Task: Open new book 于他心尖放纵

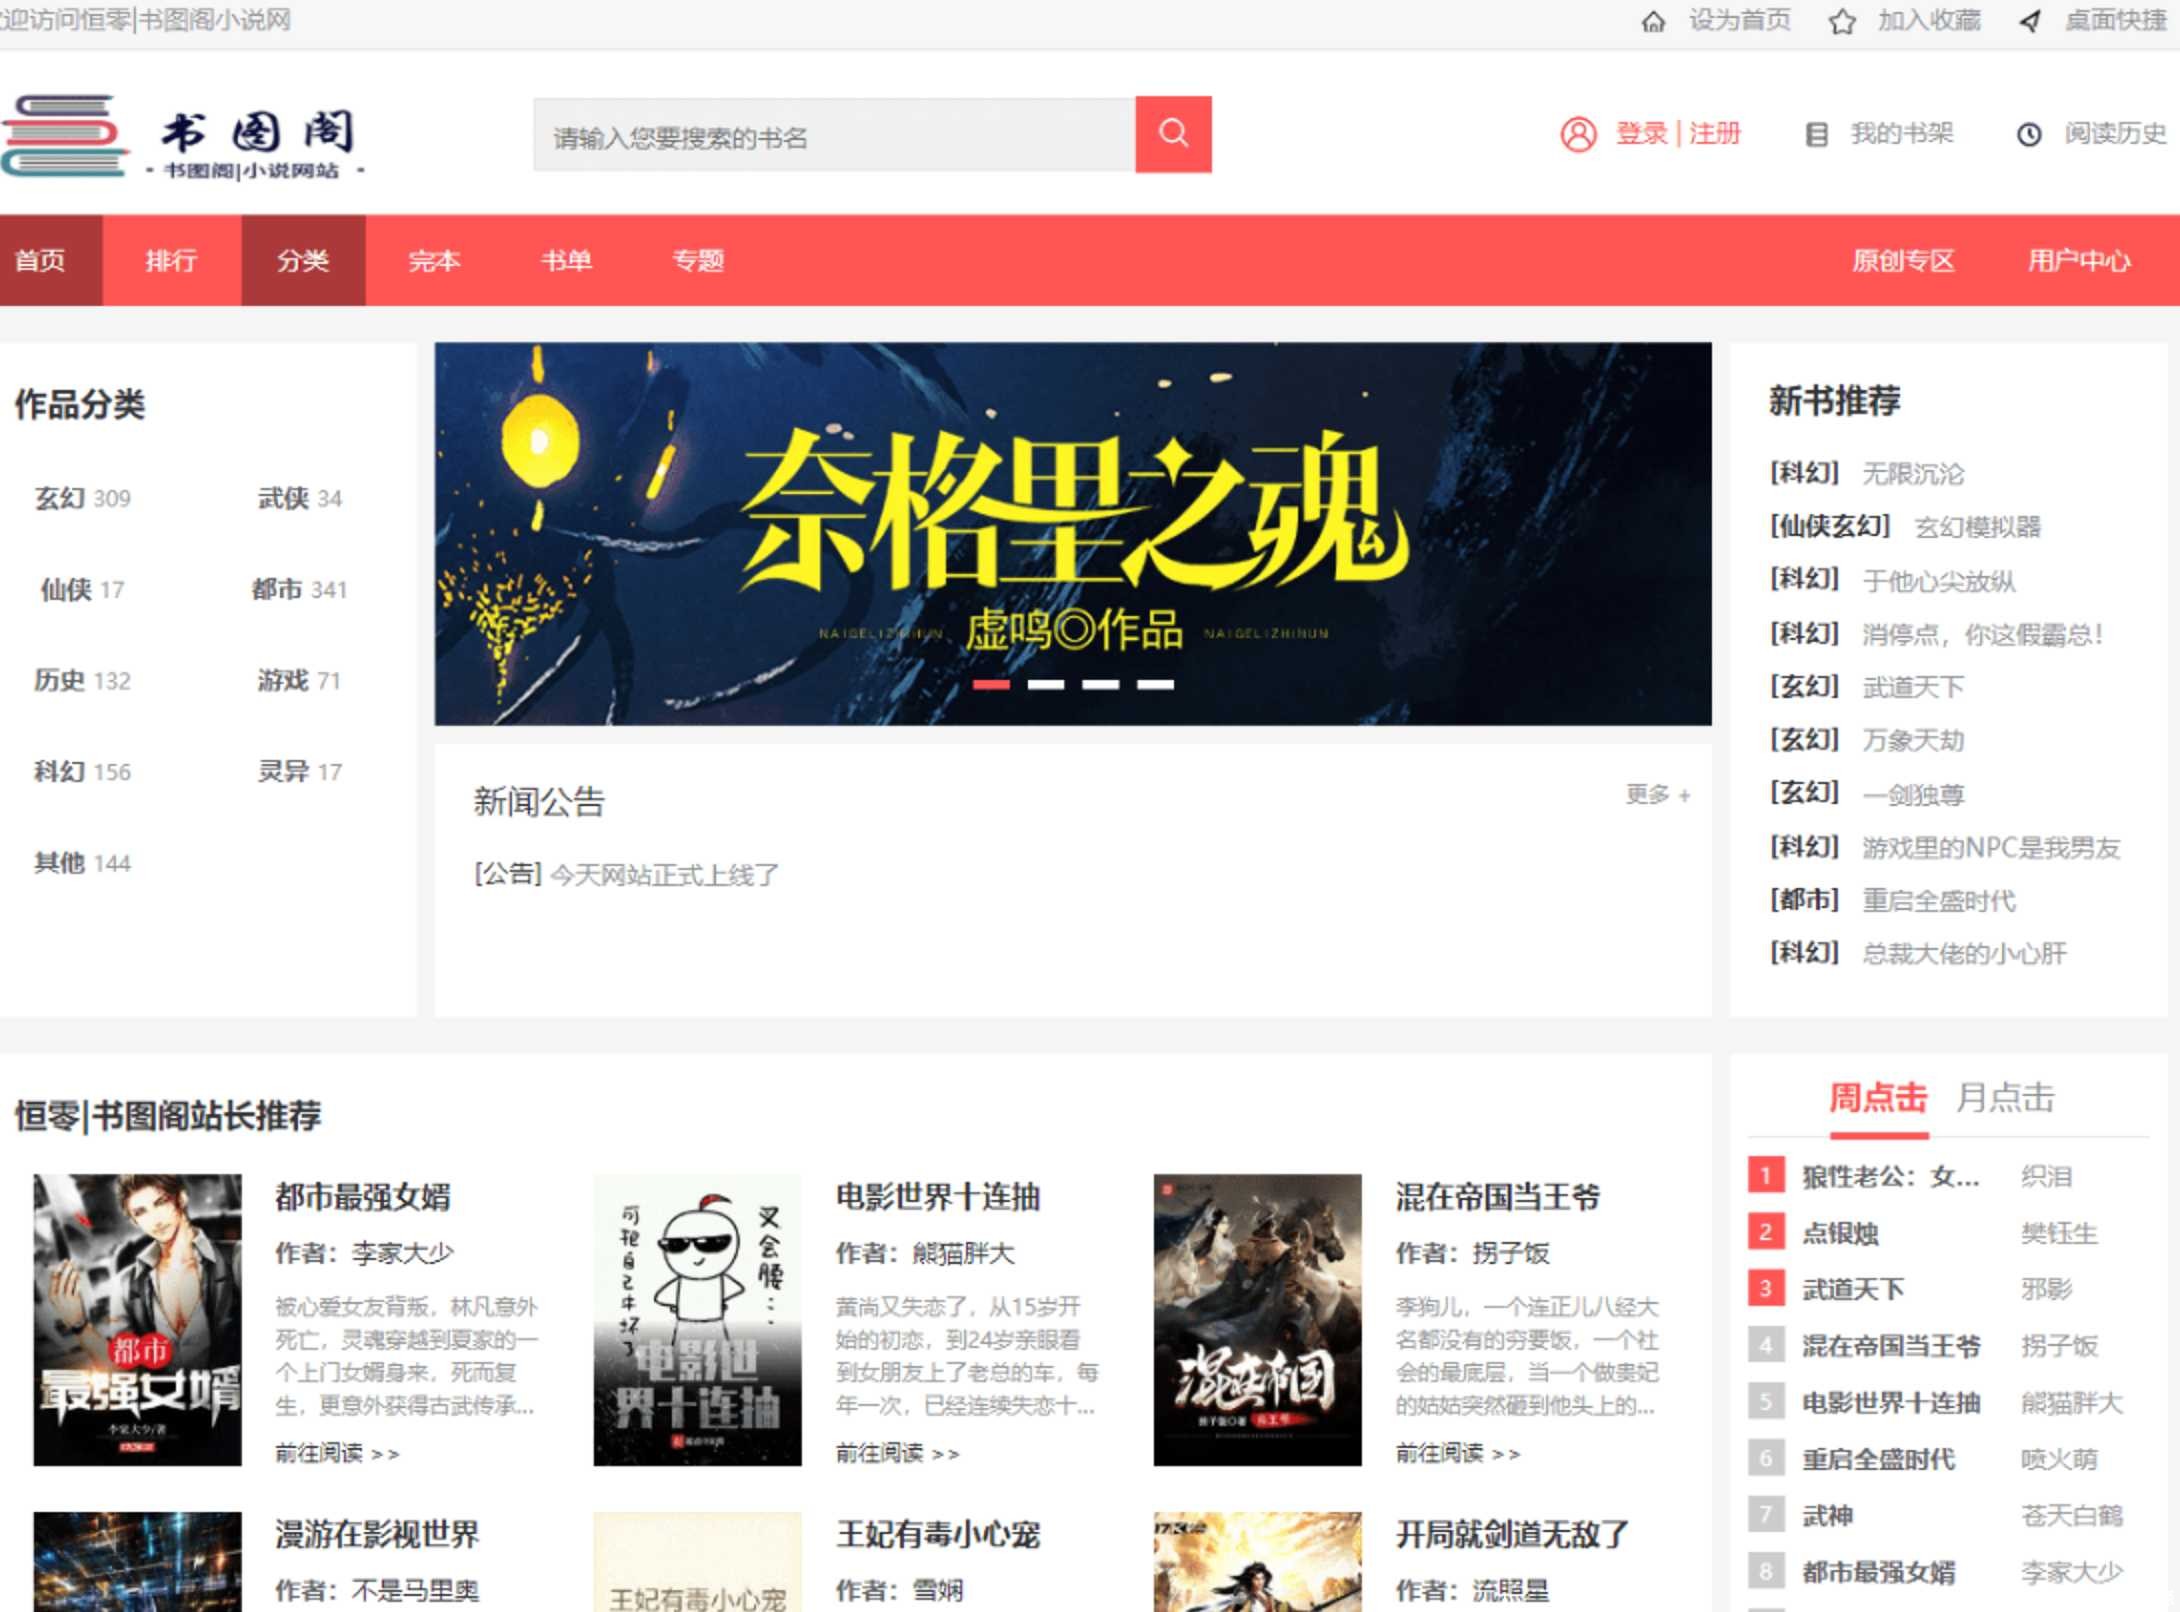Action: coord(1938,580)
